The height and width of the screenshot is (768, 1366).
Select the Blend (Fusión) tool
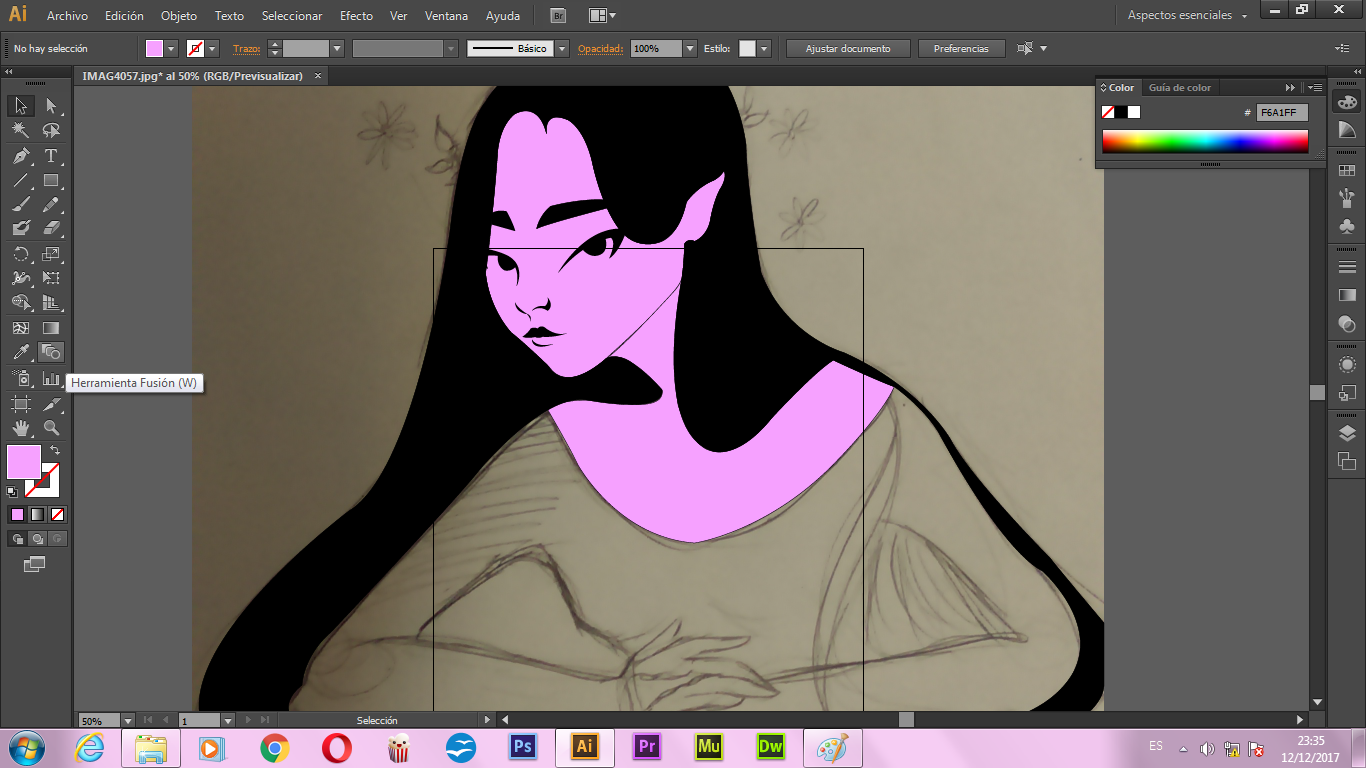tap(51, 352)
